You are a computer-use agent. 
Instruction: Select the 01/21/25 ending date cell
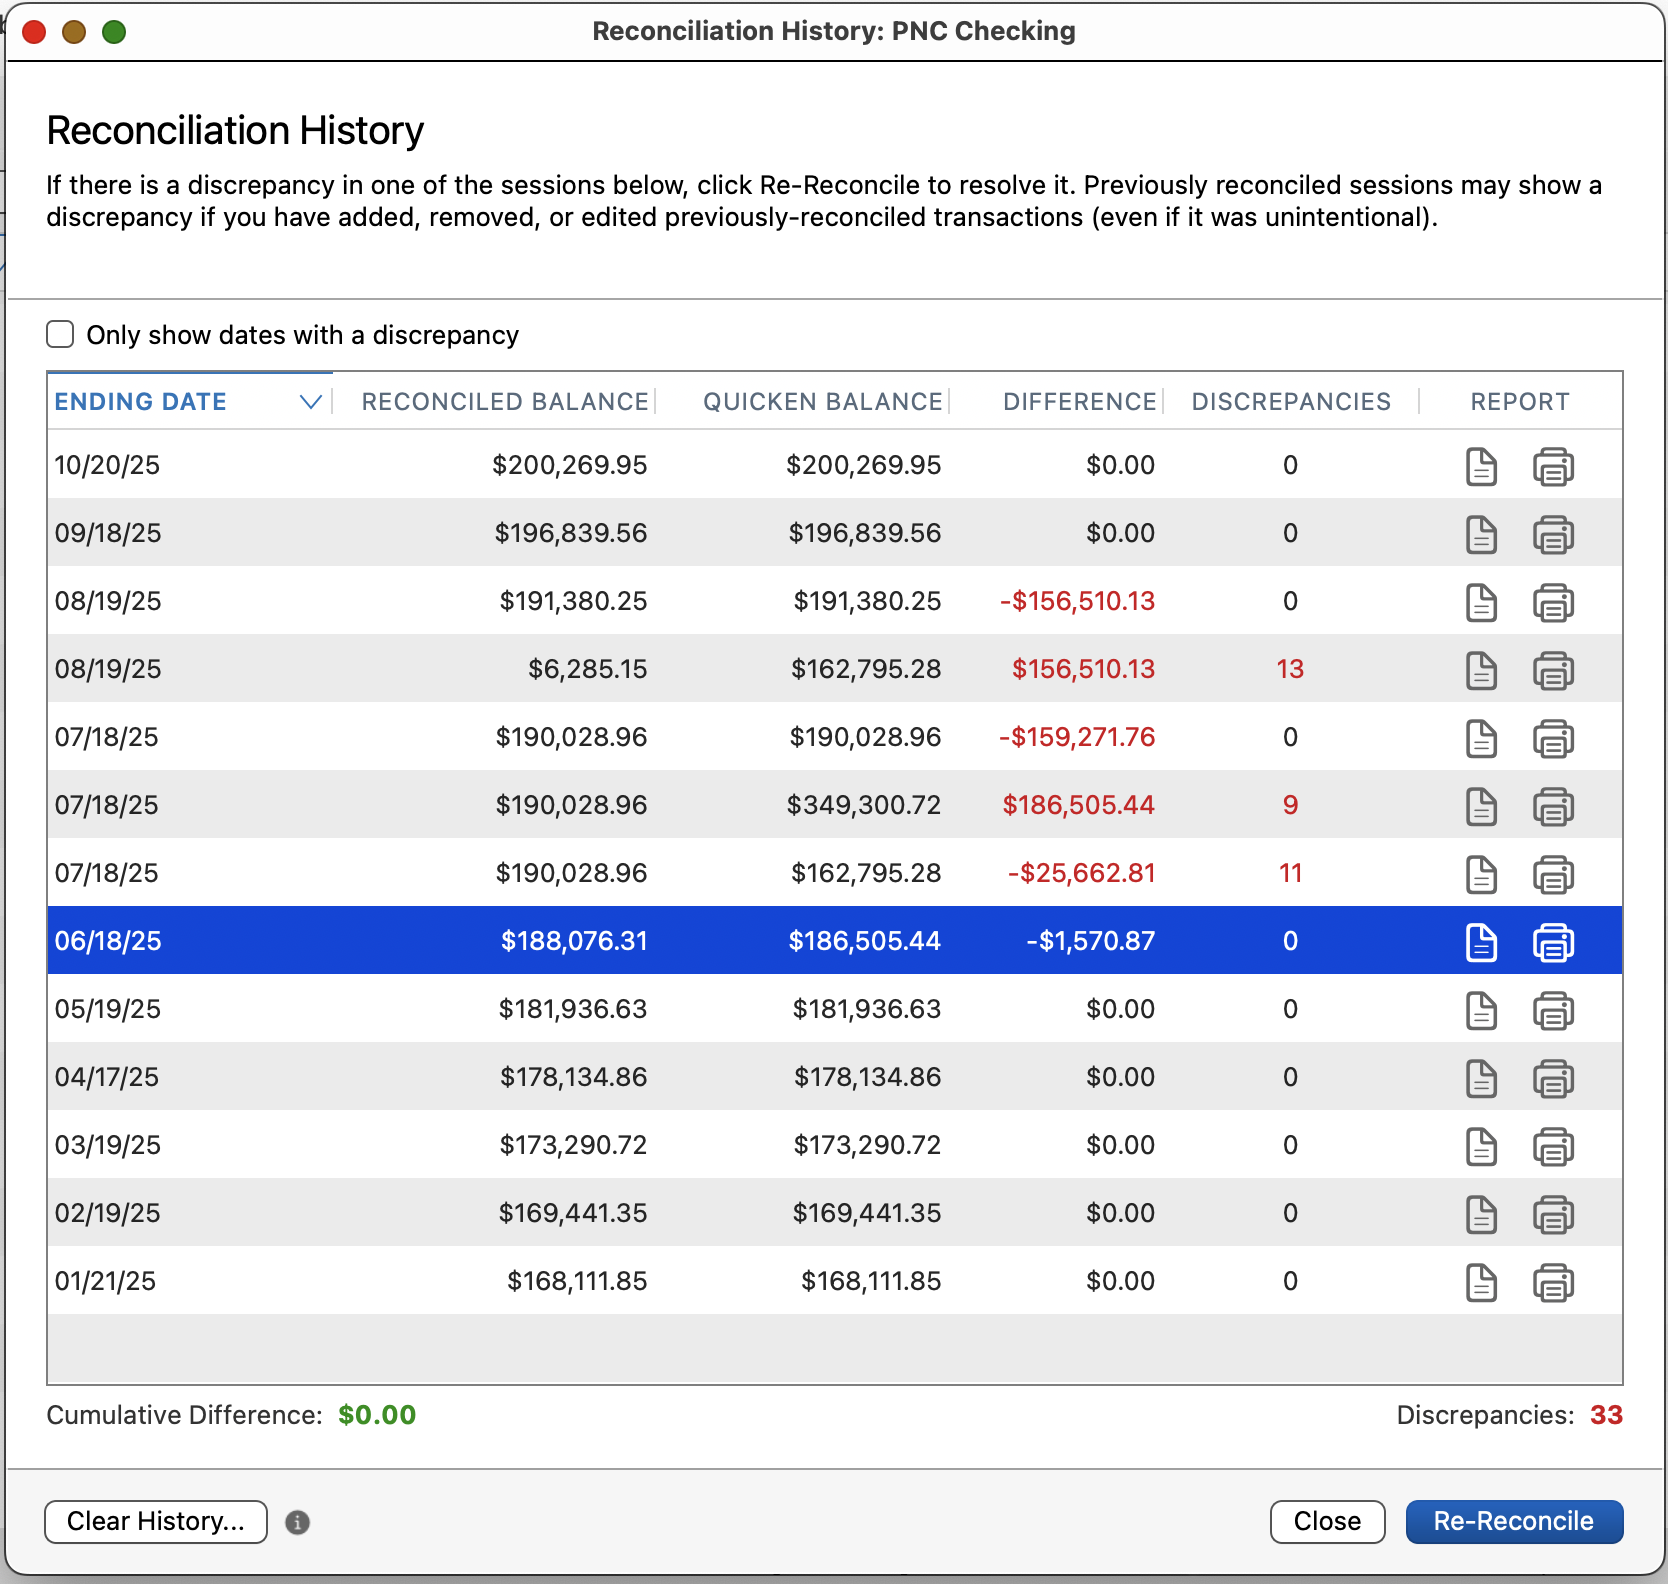pyautogui.click(x=105, y=1281)
